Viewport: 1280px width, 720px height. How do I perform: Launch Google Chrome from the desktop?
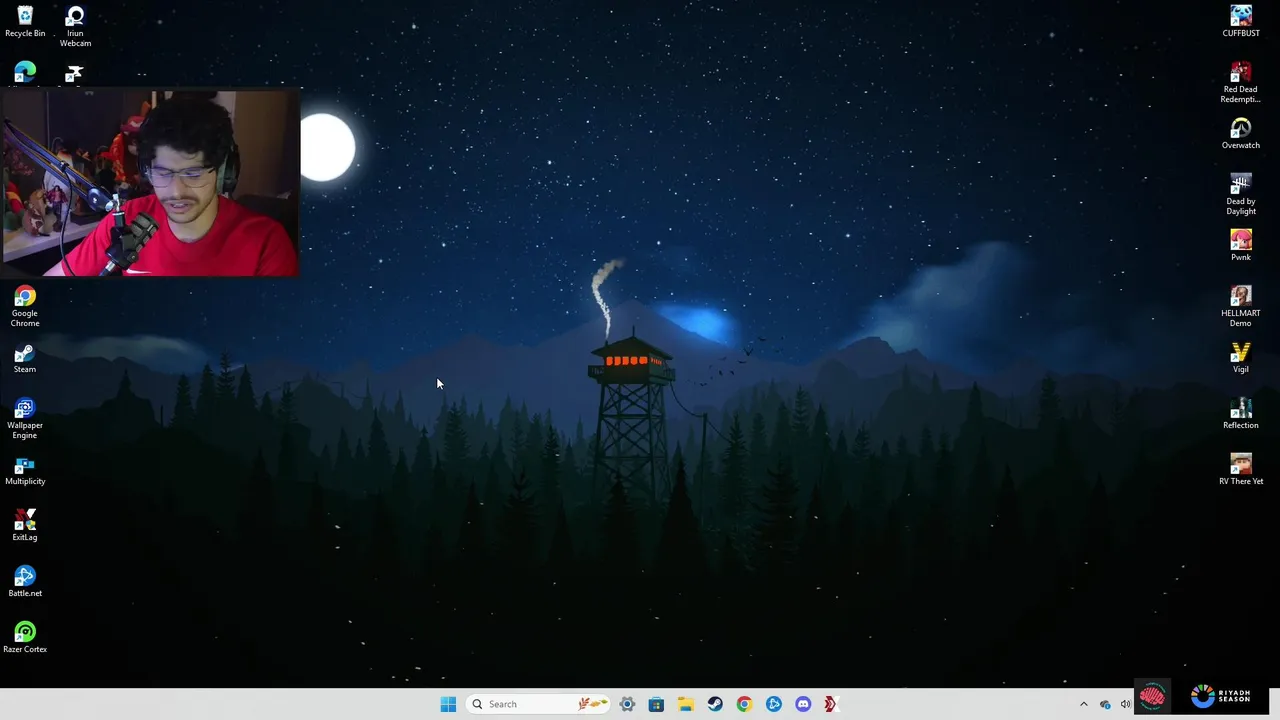[x=25, y=306]
